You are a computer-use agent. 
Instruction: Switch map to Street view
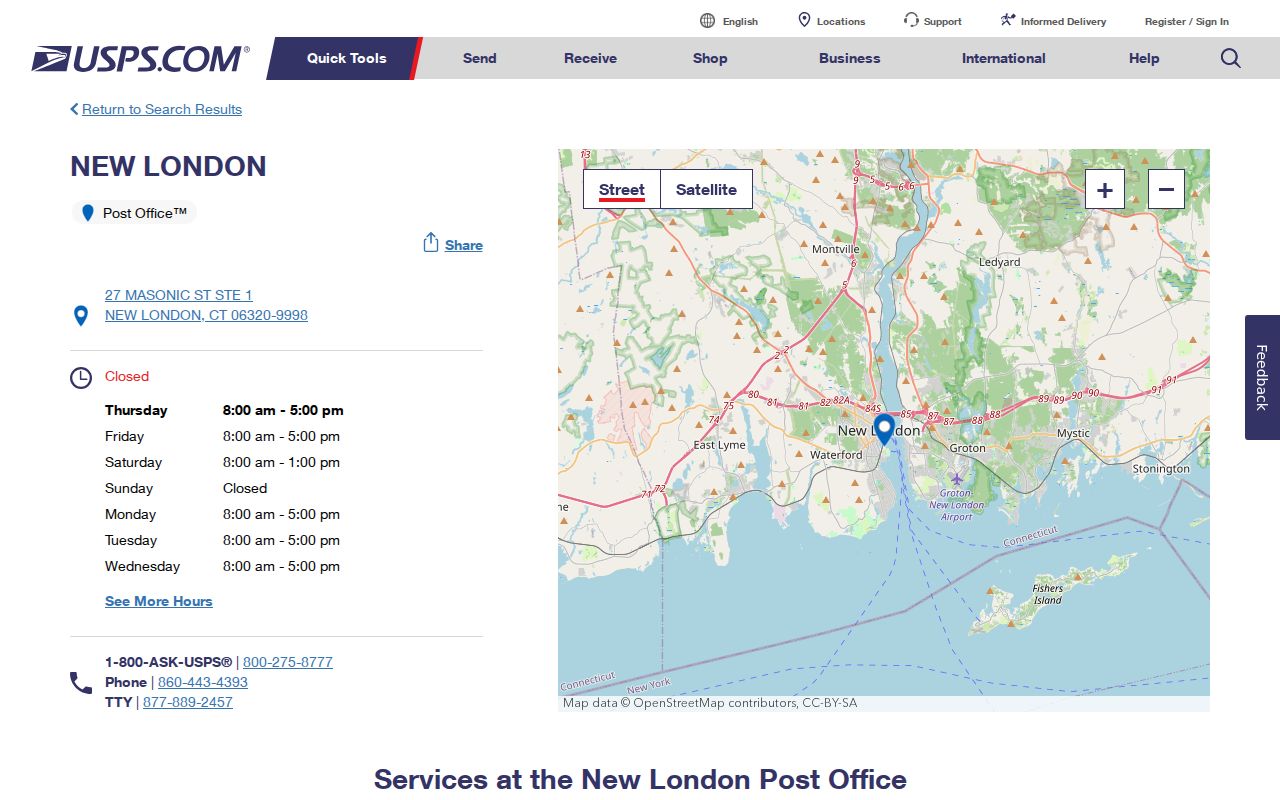point(622,189)
